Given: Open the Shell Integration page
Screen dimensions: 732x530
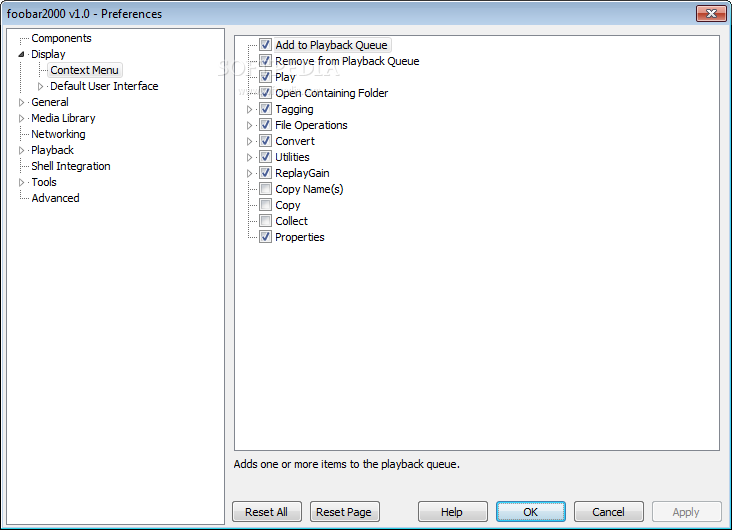Looking at the screenshot, I should click(70, 166).
